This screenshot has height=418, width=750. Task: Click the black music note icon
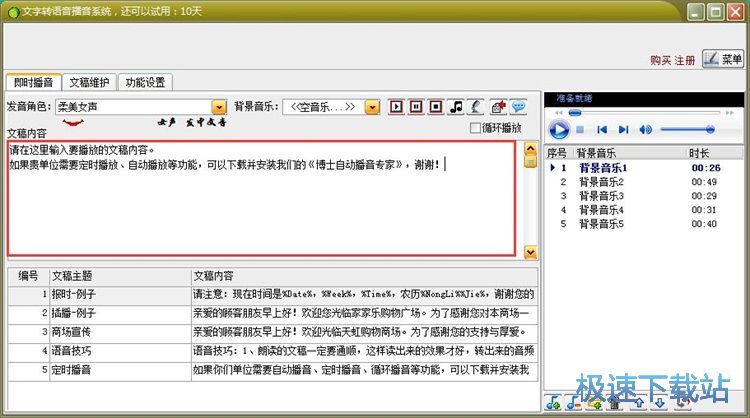point(456,107)
